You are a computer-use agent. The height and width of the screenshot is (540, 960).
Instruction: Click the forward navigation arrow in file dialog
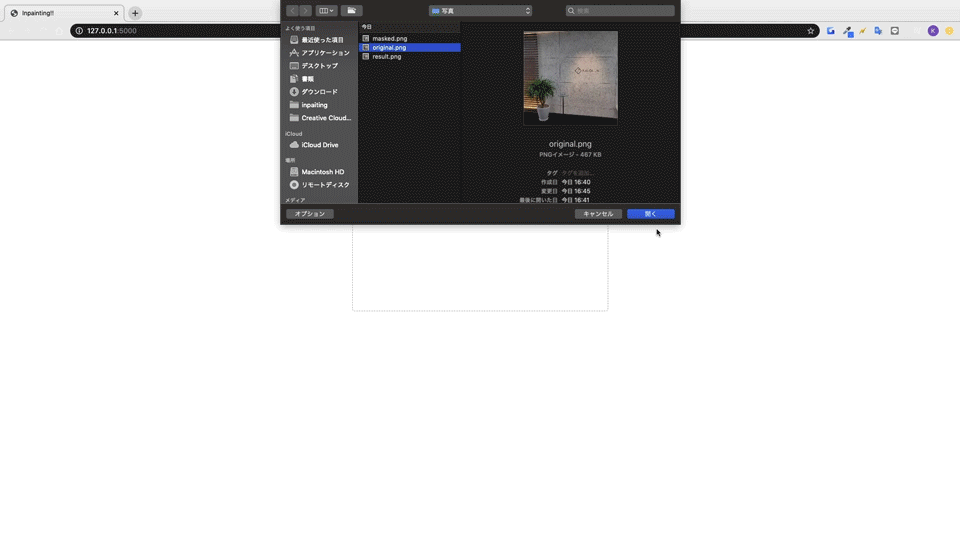[306, 11]
